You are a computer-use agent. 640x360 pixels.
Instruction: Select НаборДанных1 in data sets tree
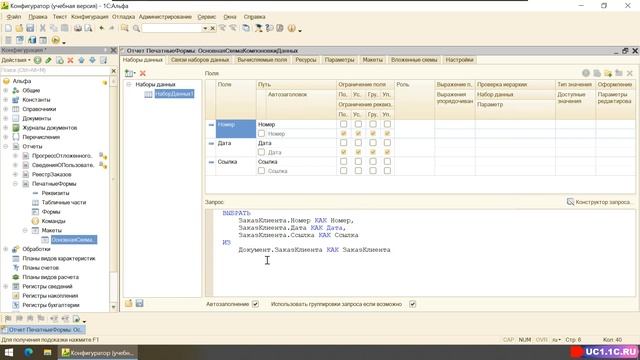coord(174,94)
